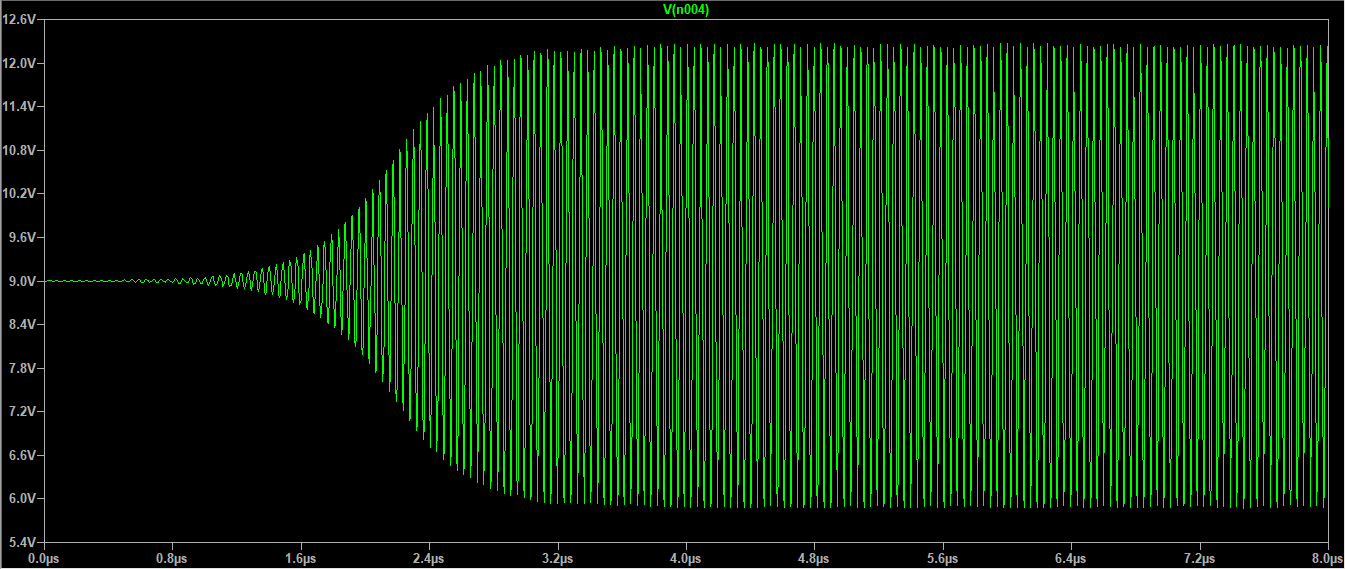The image size is (1345, 569).
Task: Click the 0.8µs time axis label
Action: [x=172, y=558]
